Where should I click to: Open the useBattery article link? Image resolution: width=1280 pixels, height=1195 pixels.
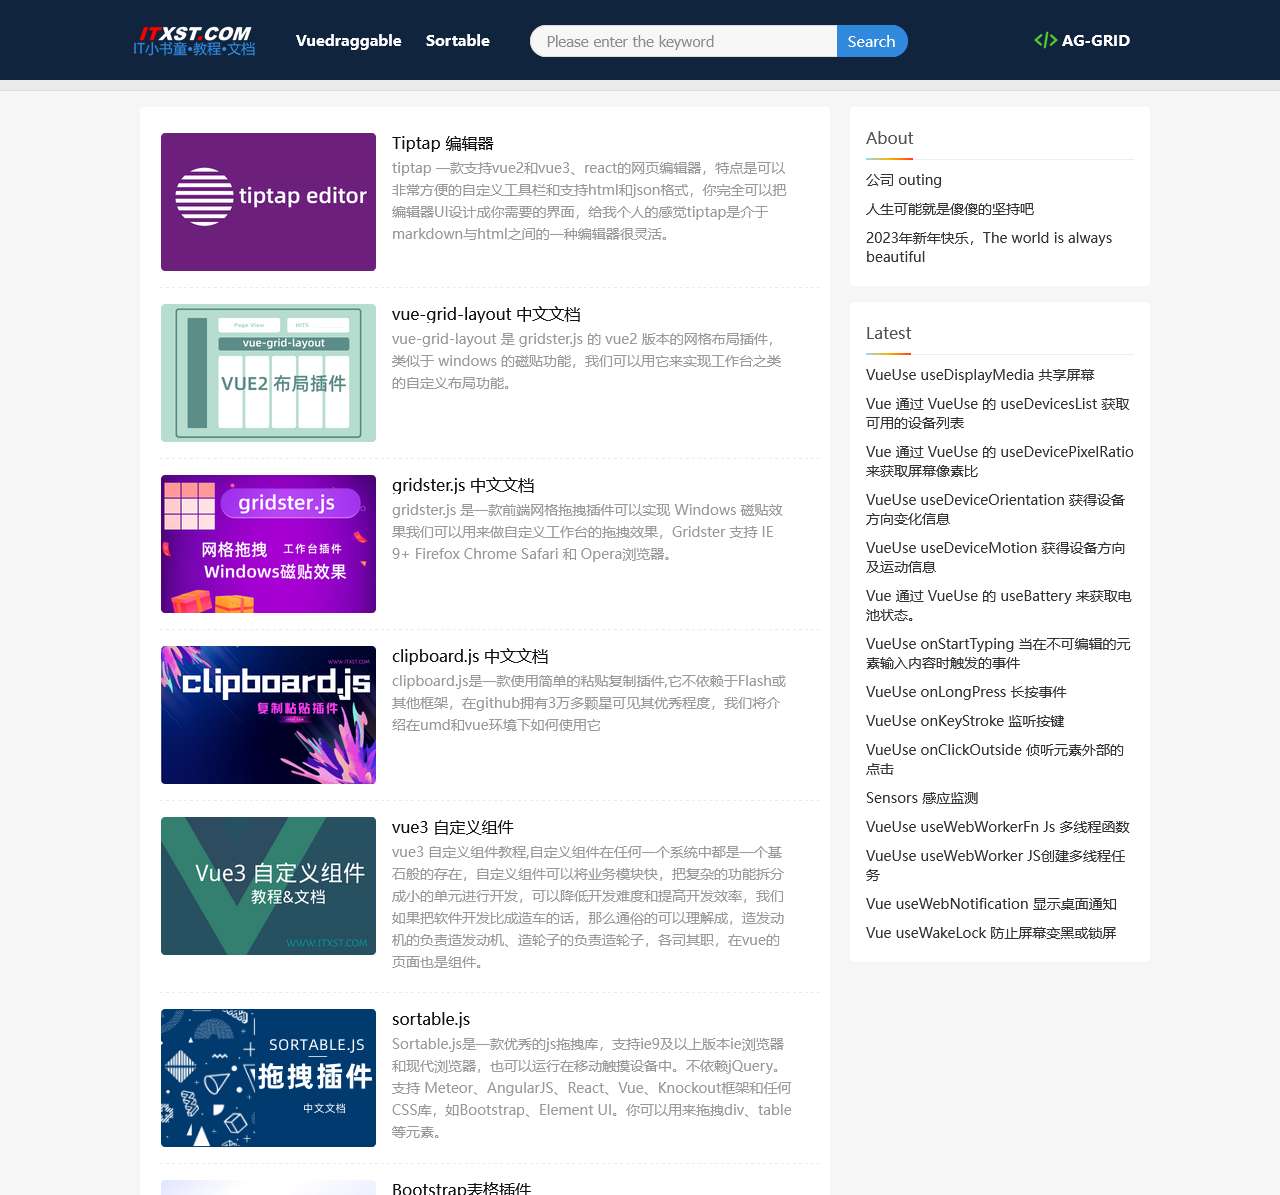click(999, 605)
